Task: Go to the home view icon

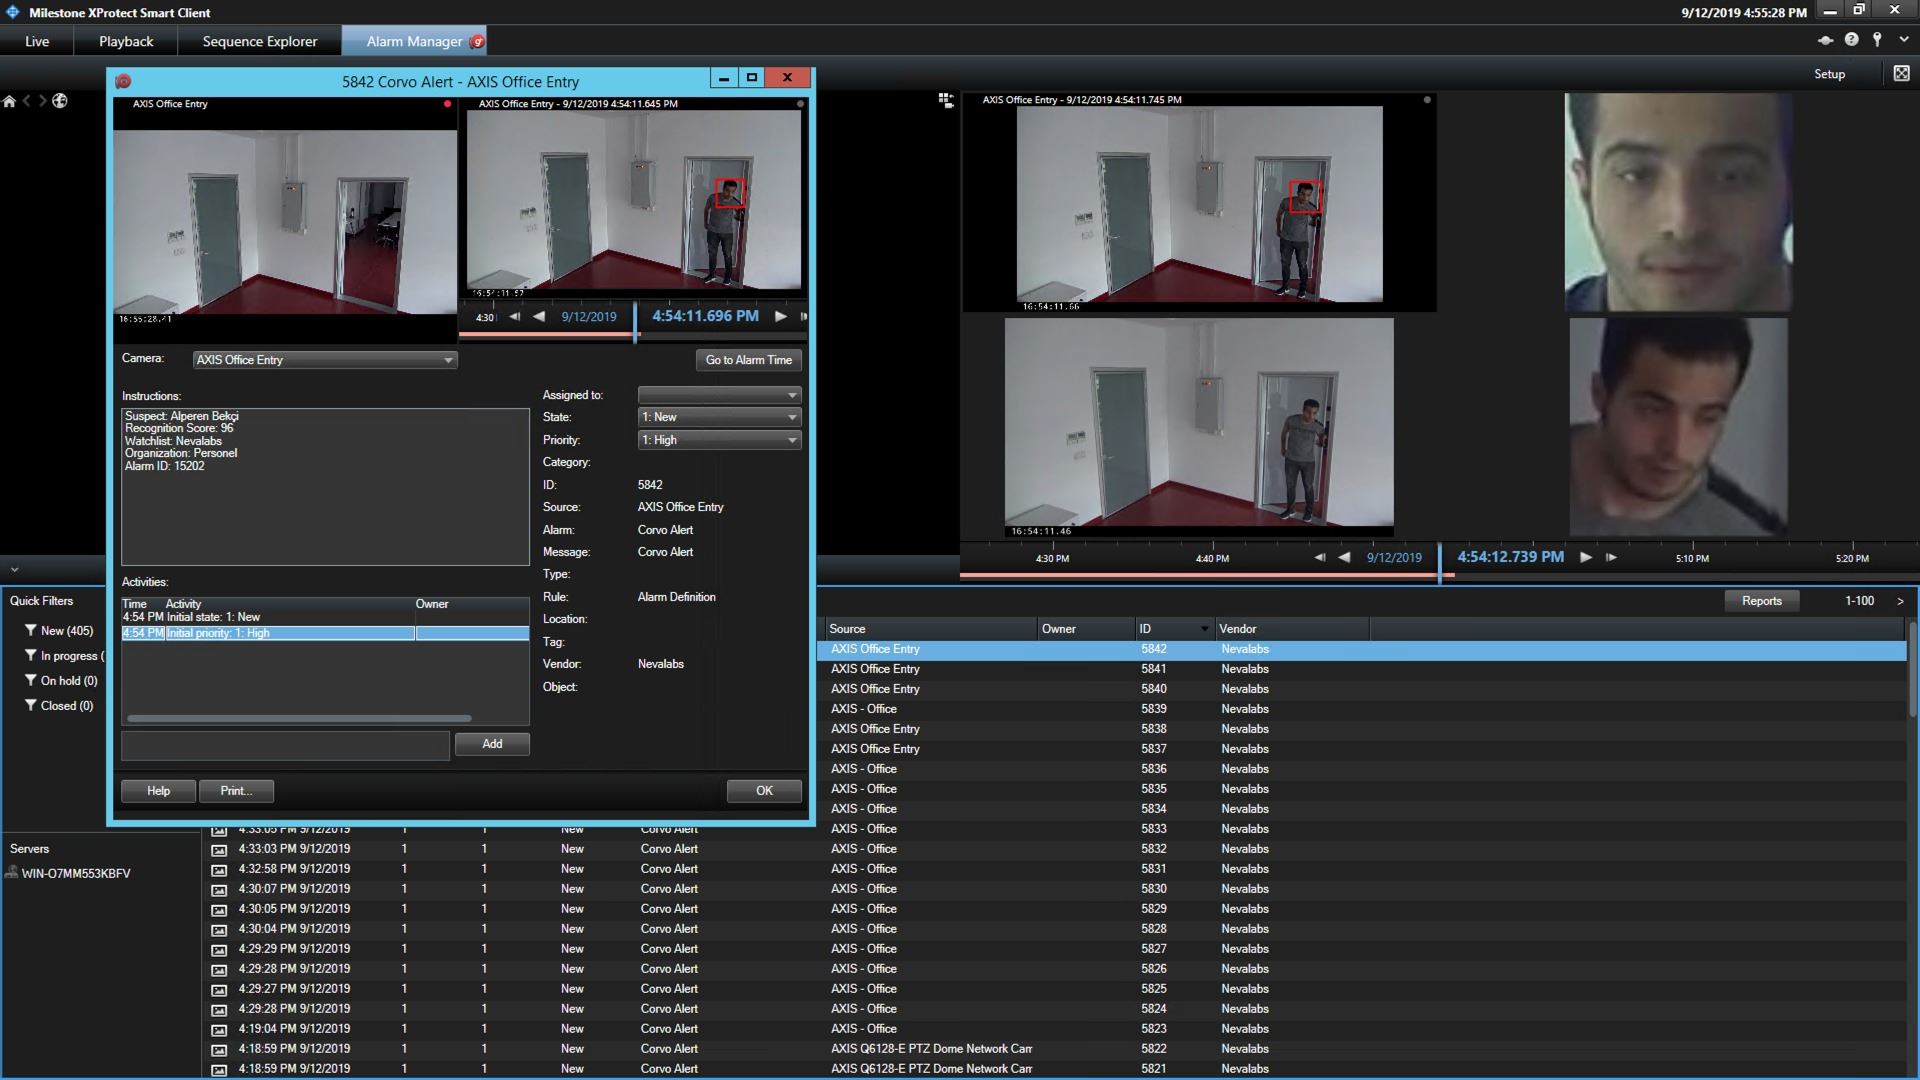Action: tap(9, 101)
